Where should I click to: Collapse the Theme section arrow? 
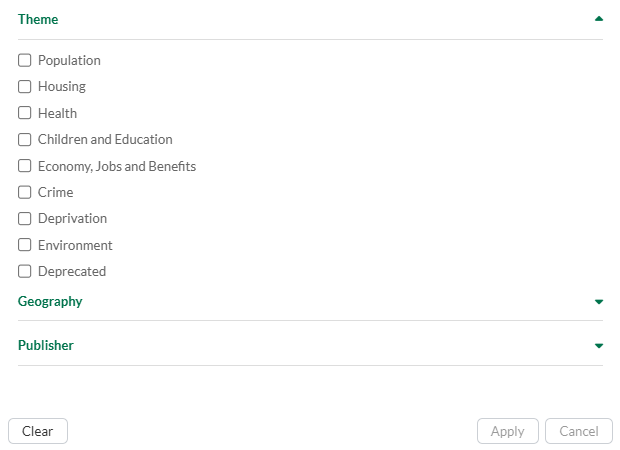click(x=598, y=19)
